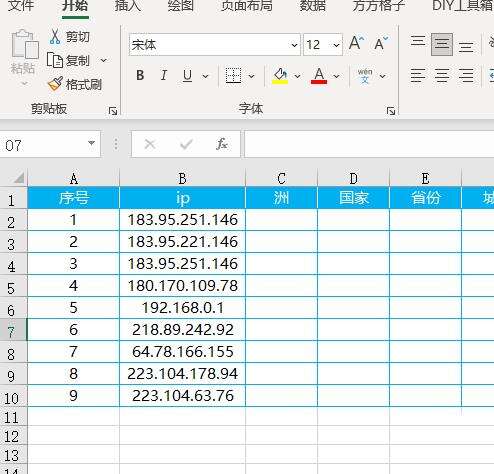
Task: Increase font size with the large A
Action: coord(356,43)
